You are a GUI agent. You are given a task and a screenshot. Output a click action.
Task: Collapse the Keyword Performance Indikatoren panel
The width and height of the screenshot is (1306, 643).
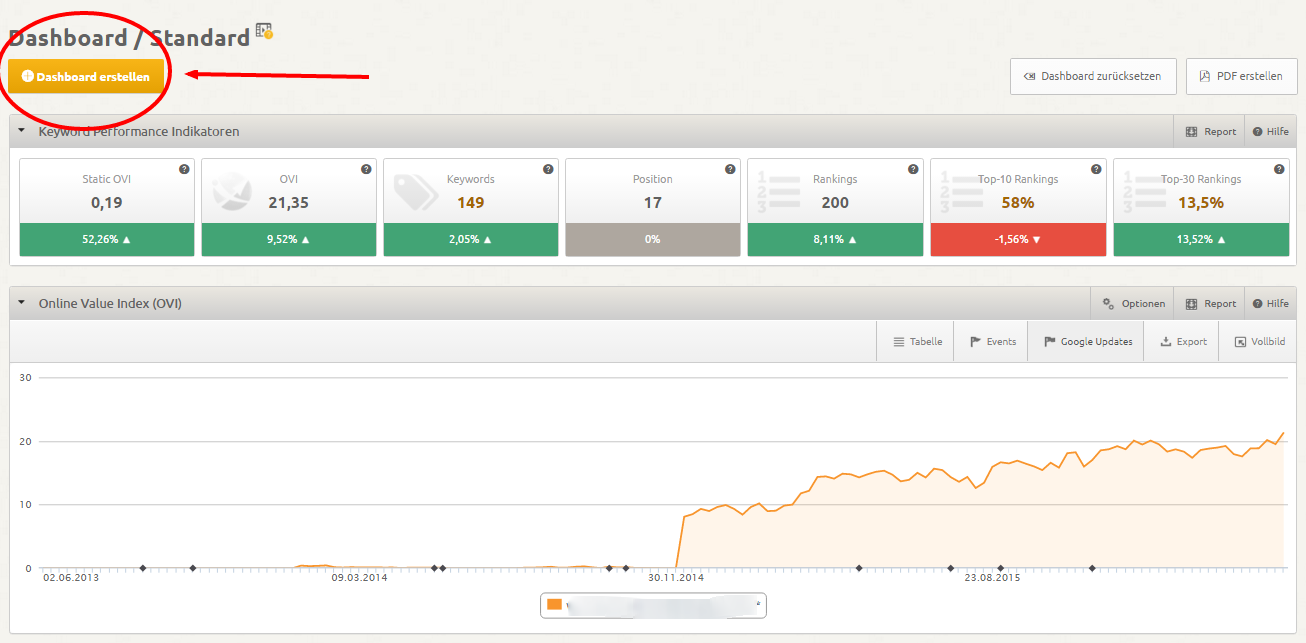tap(22, 131)
